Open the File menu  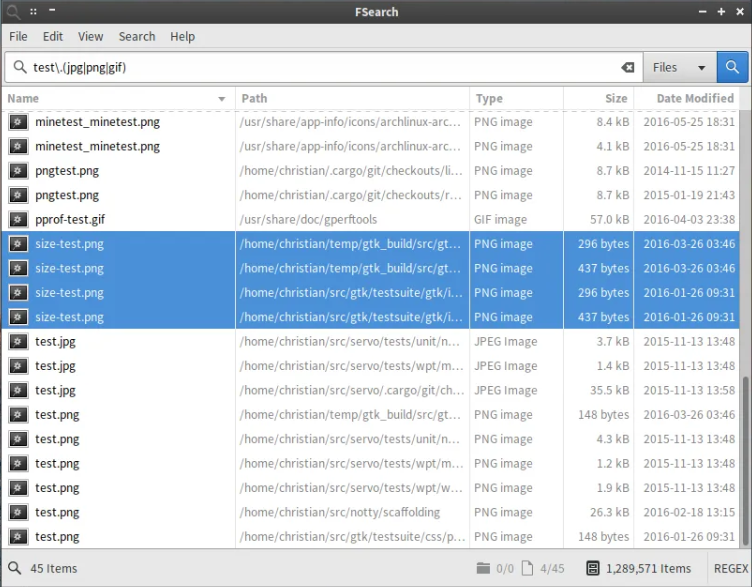click(x=18, y=36)
